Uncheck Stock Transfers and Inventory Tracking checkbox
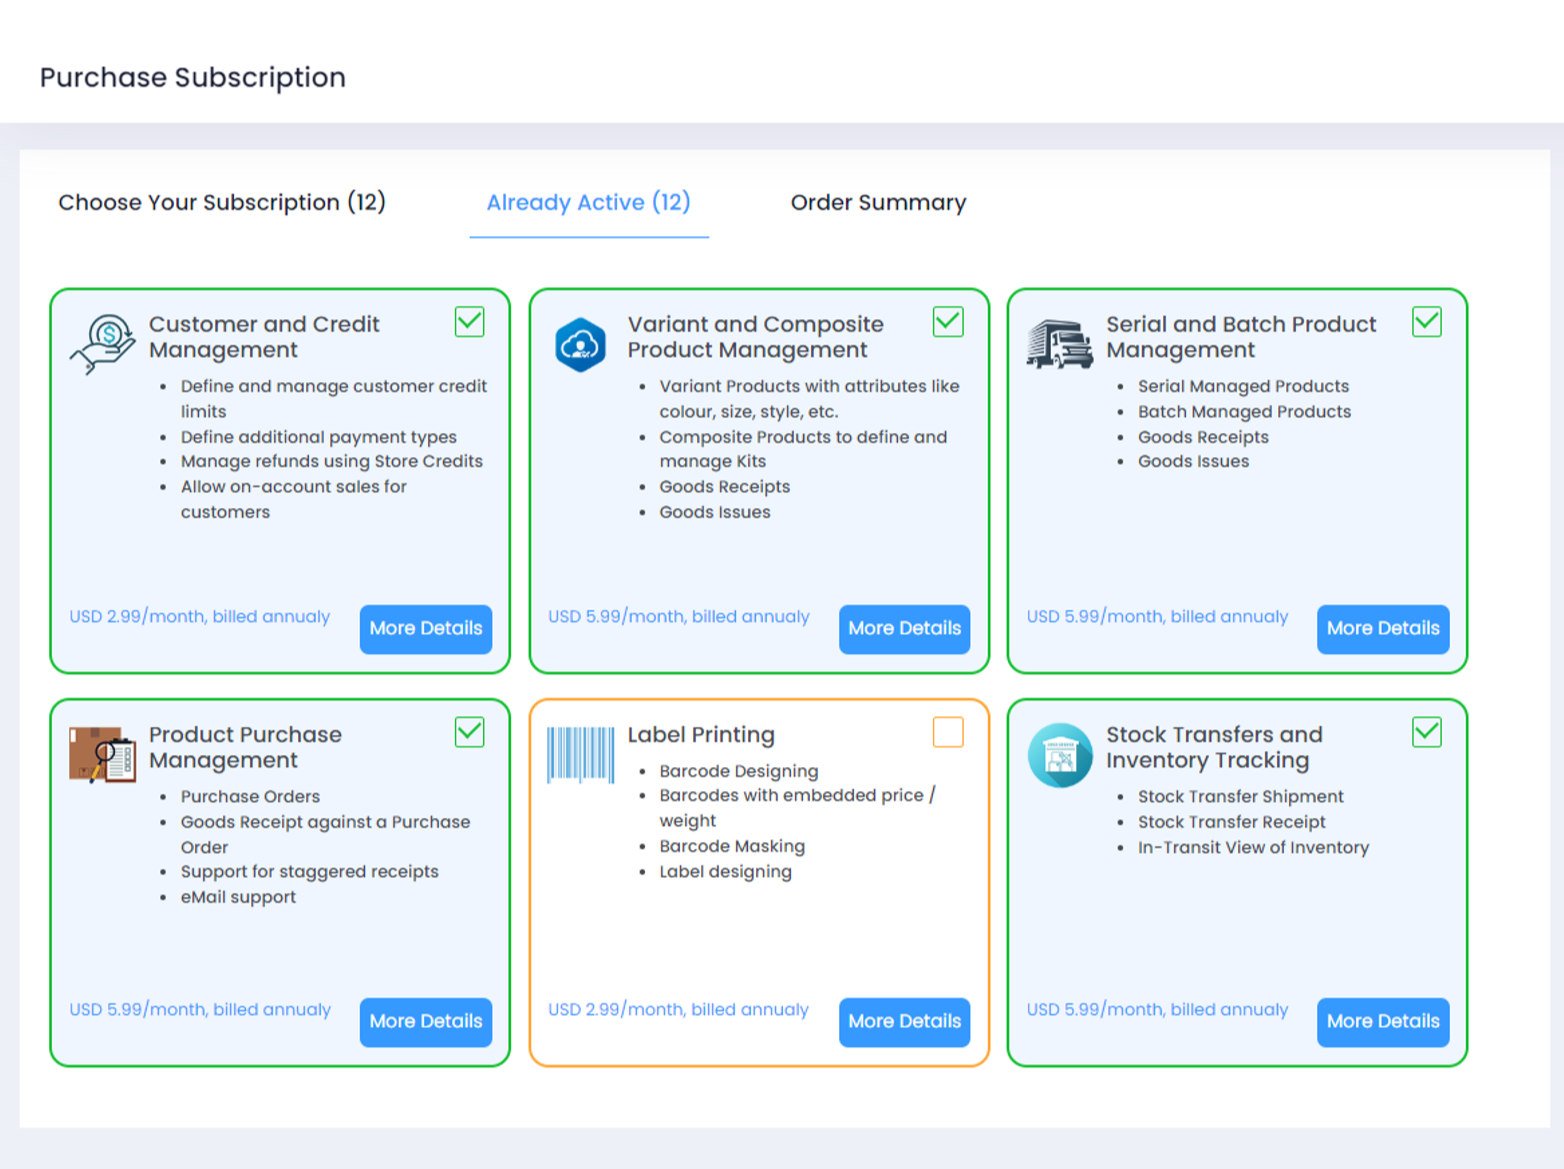 (1426, 732)
